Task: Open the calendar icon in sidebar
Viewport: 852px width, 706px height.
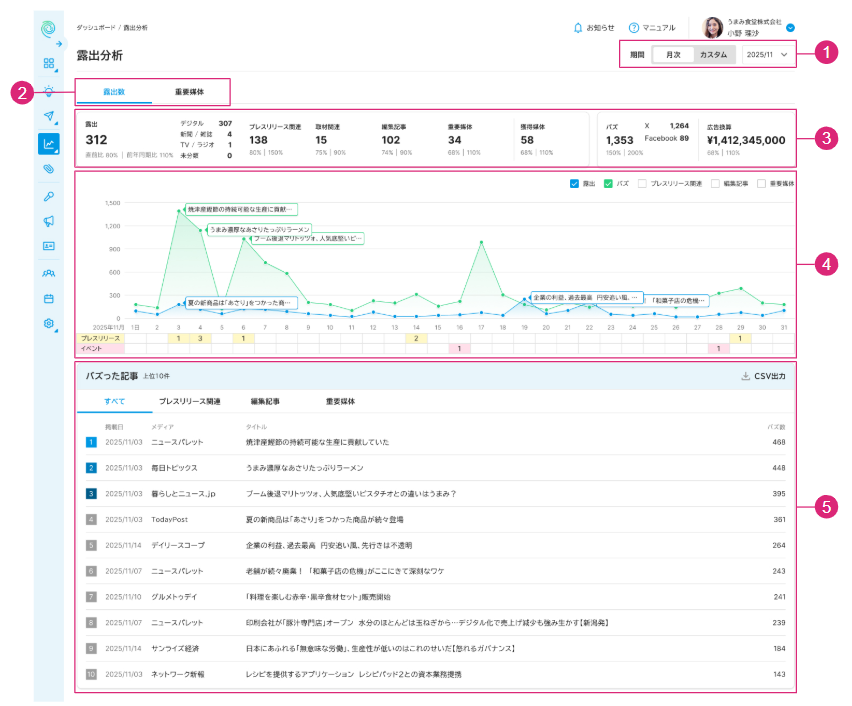Action: click(x=48, y=298)
